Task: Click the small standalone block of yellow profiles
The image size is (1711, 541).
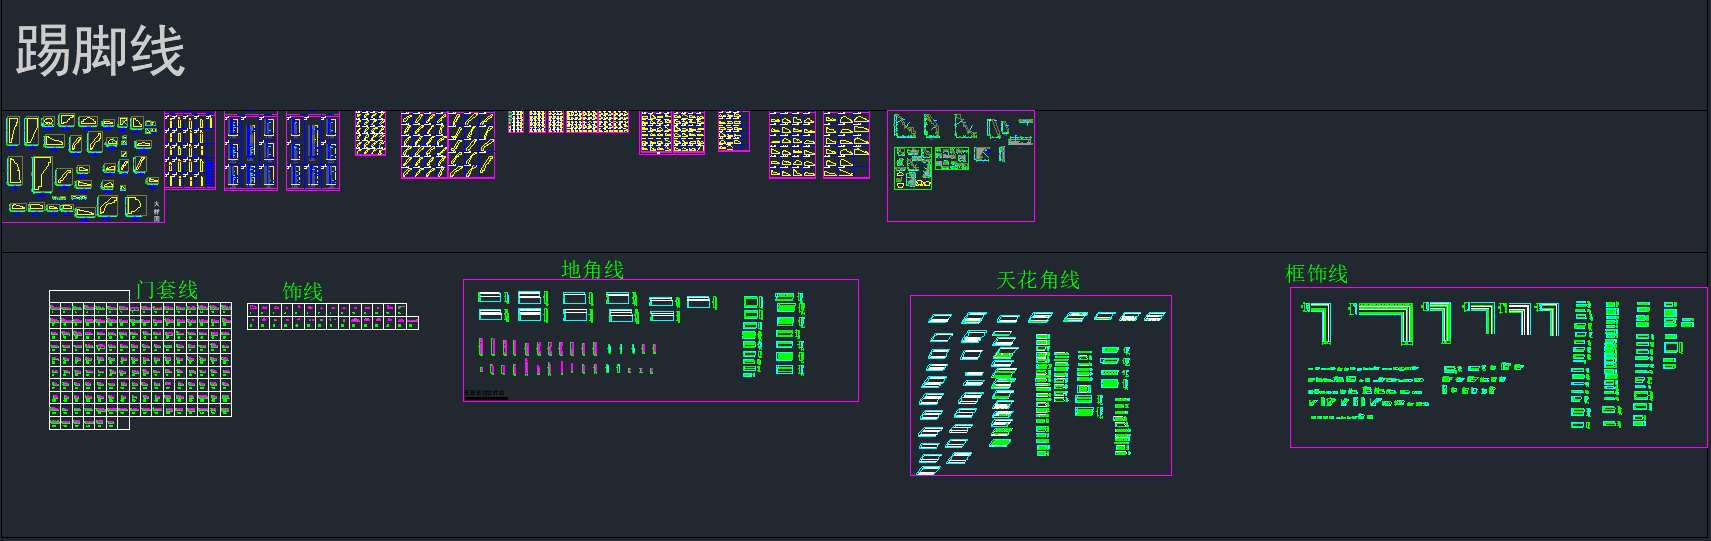Action: point(370,133)
